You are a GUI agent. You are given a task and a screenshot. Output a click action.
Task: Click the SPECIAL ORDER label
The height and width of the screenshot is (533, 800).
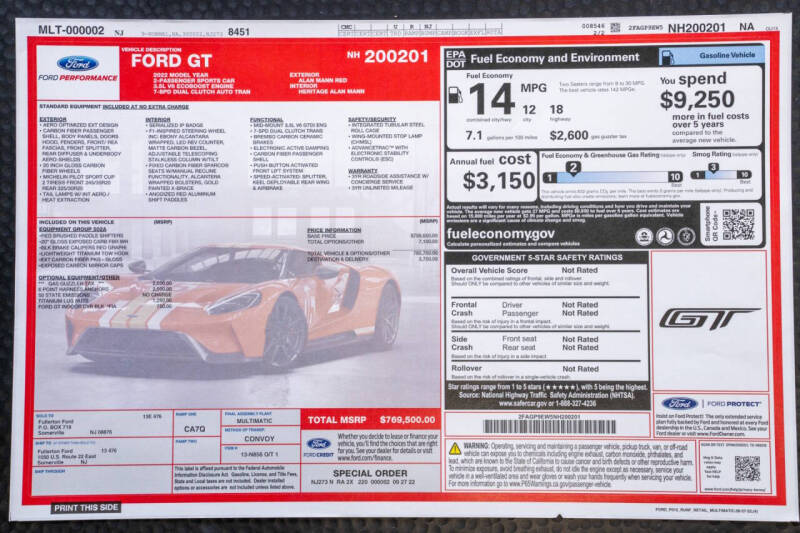[370, 473]
